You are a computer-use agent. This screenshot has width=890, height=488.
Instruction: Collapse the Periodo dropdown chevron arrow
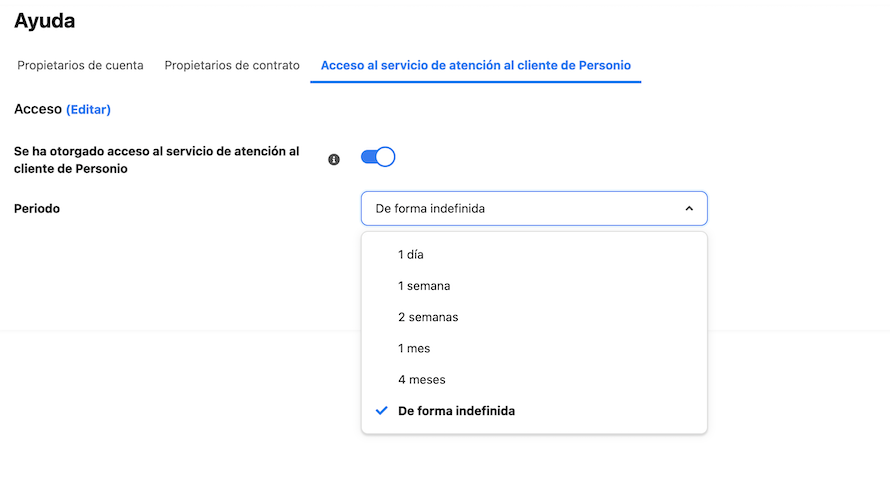(689, 208)
